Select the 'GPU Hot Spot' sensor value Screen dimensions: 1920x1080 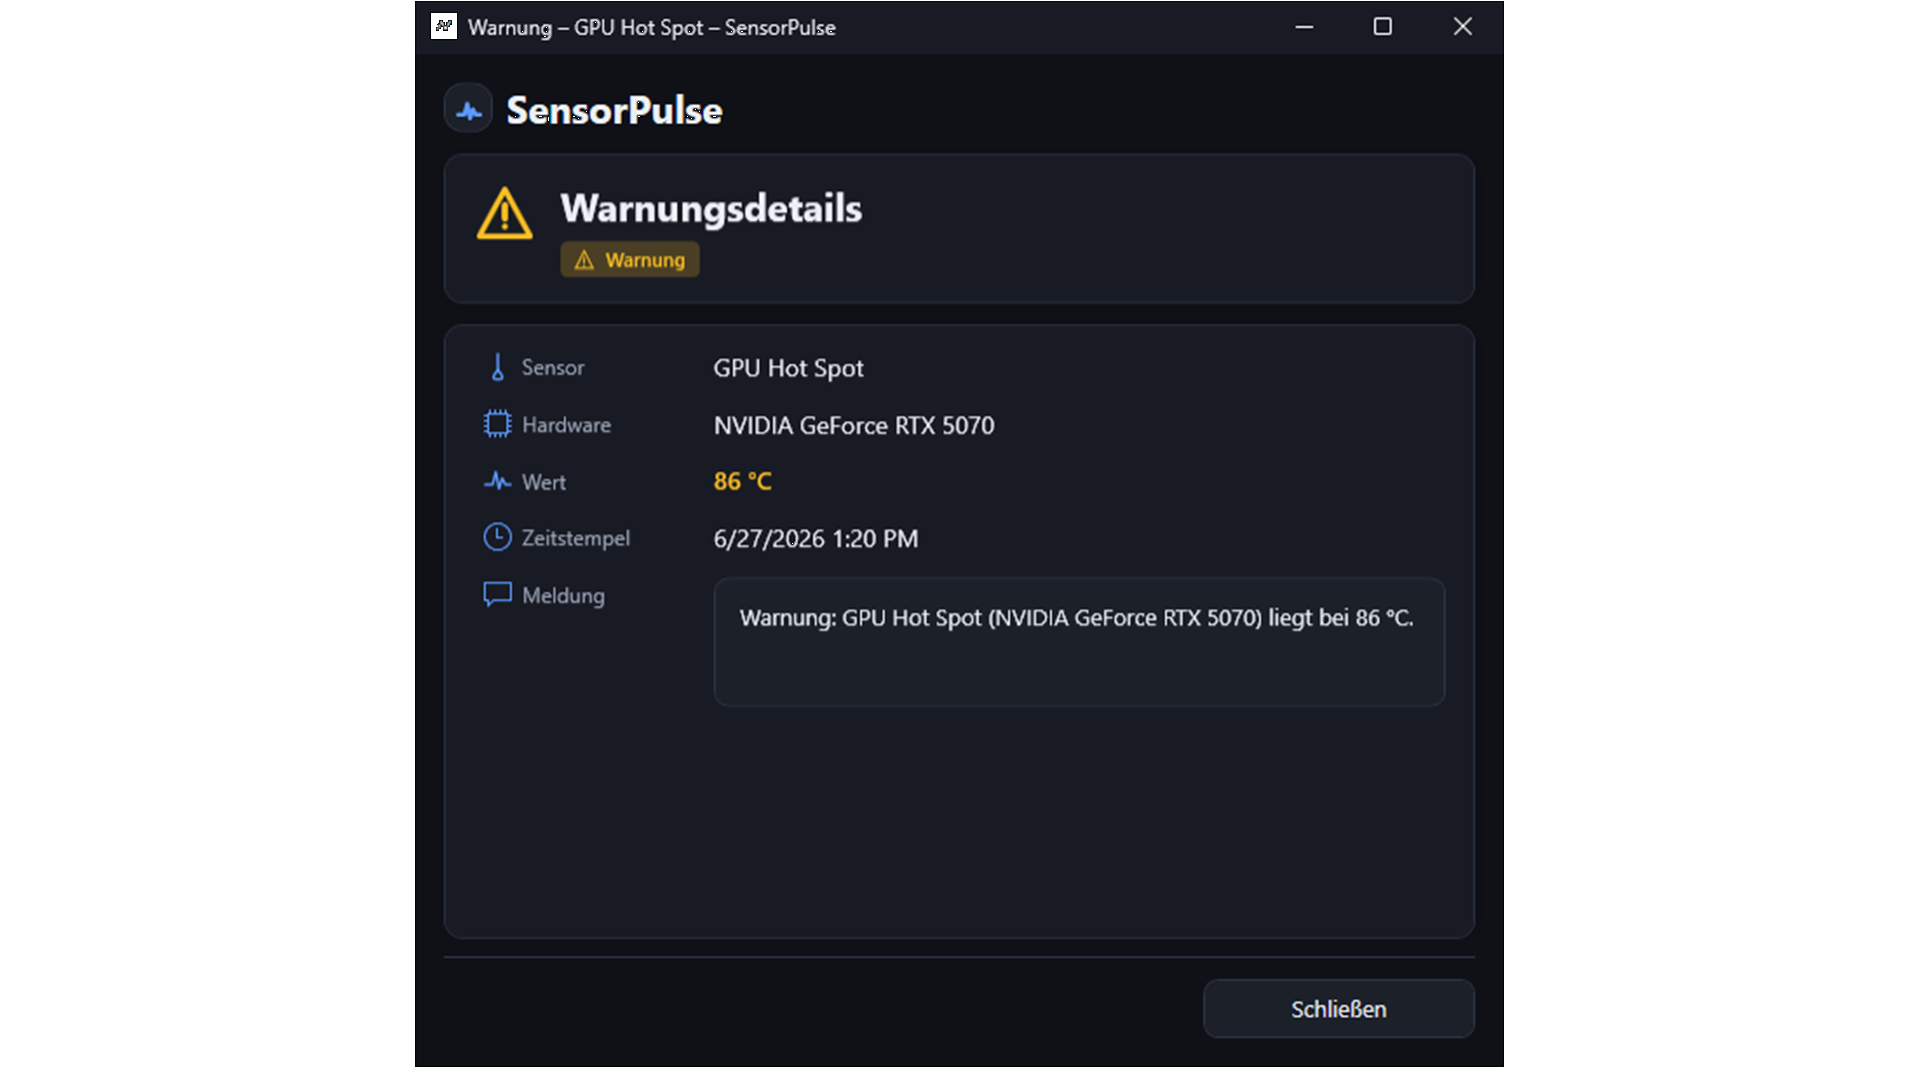(788, 368)
